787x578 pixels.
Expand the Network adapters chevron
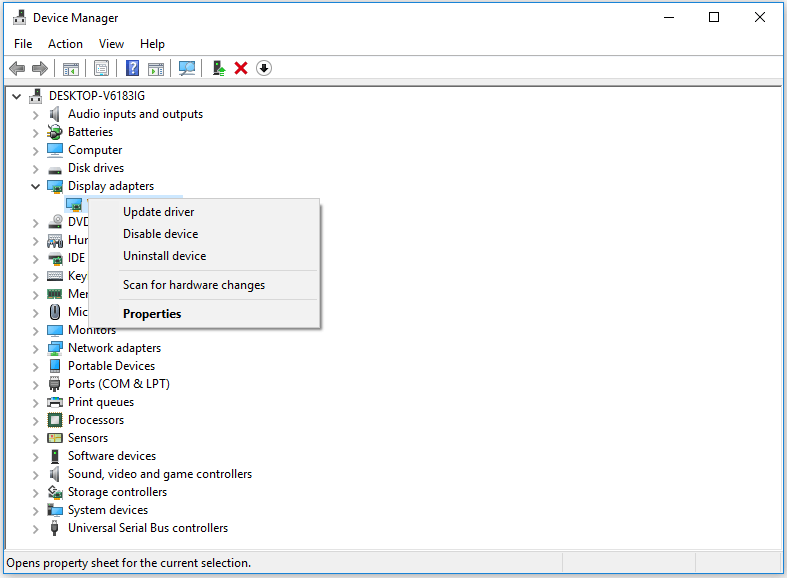tap(35, 349)
